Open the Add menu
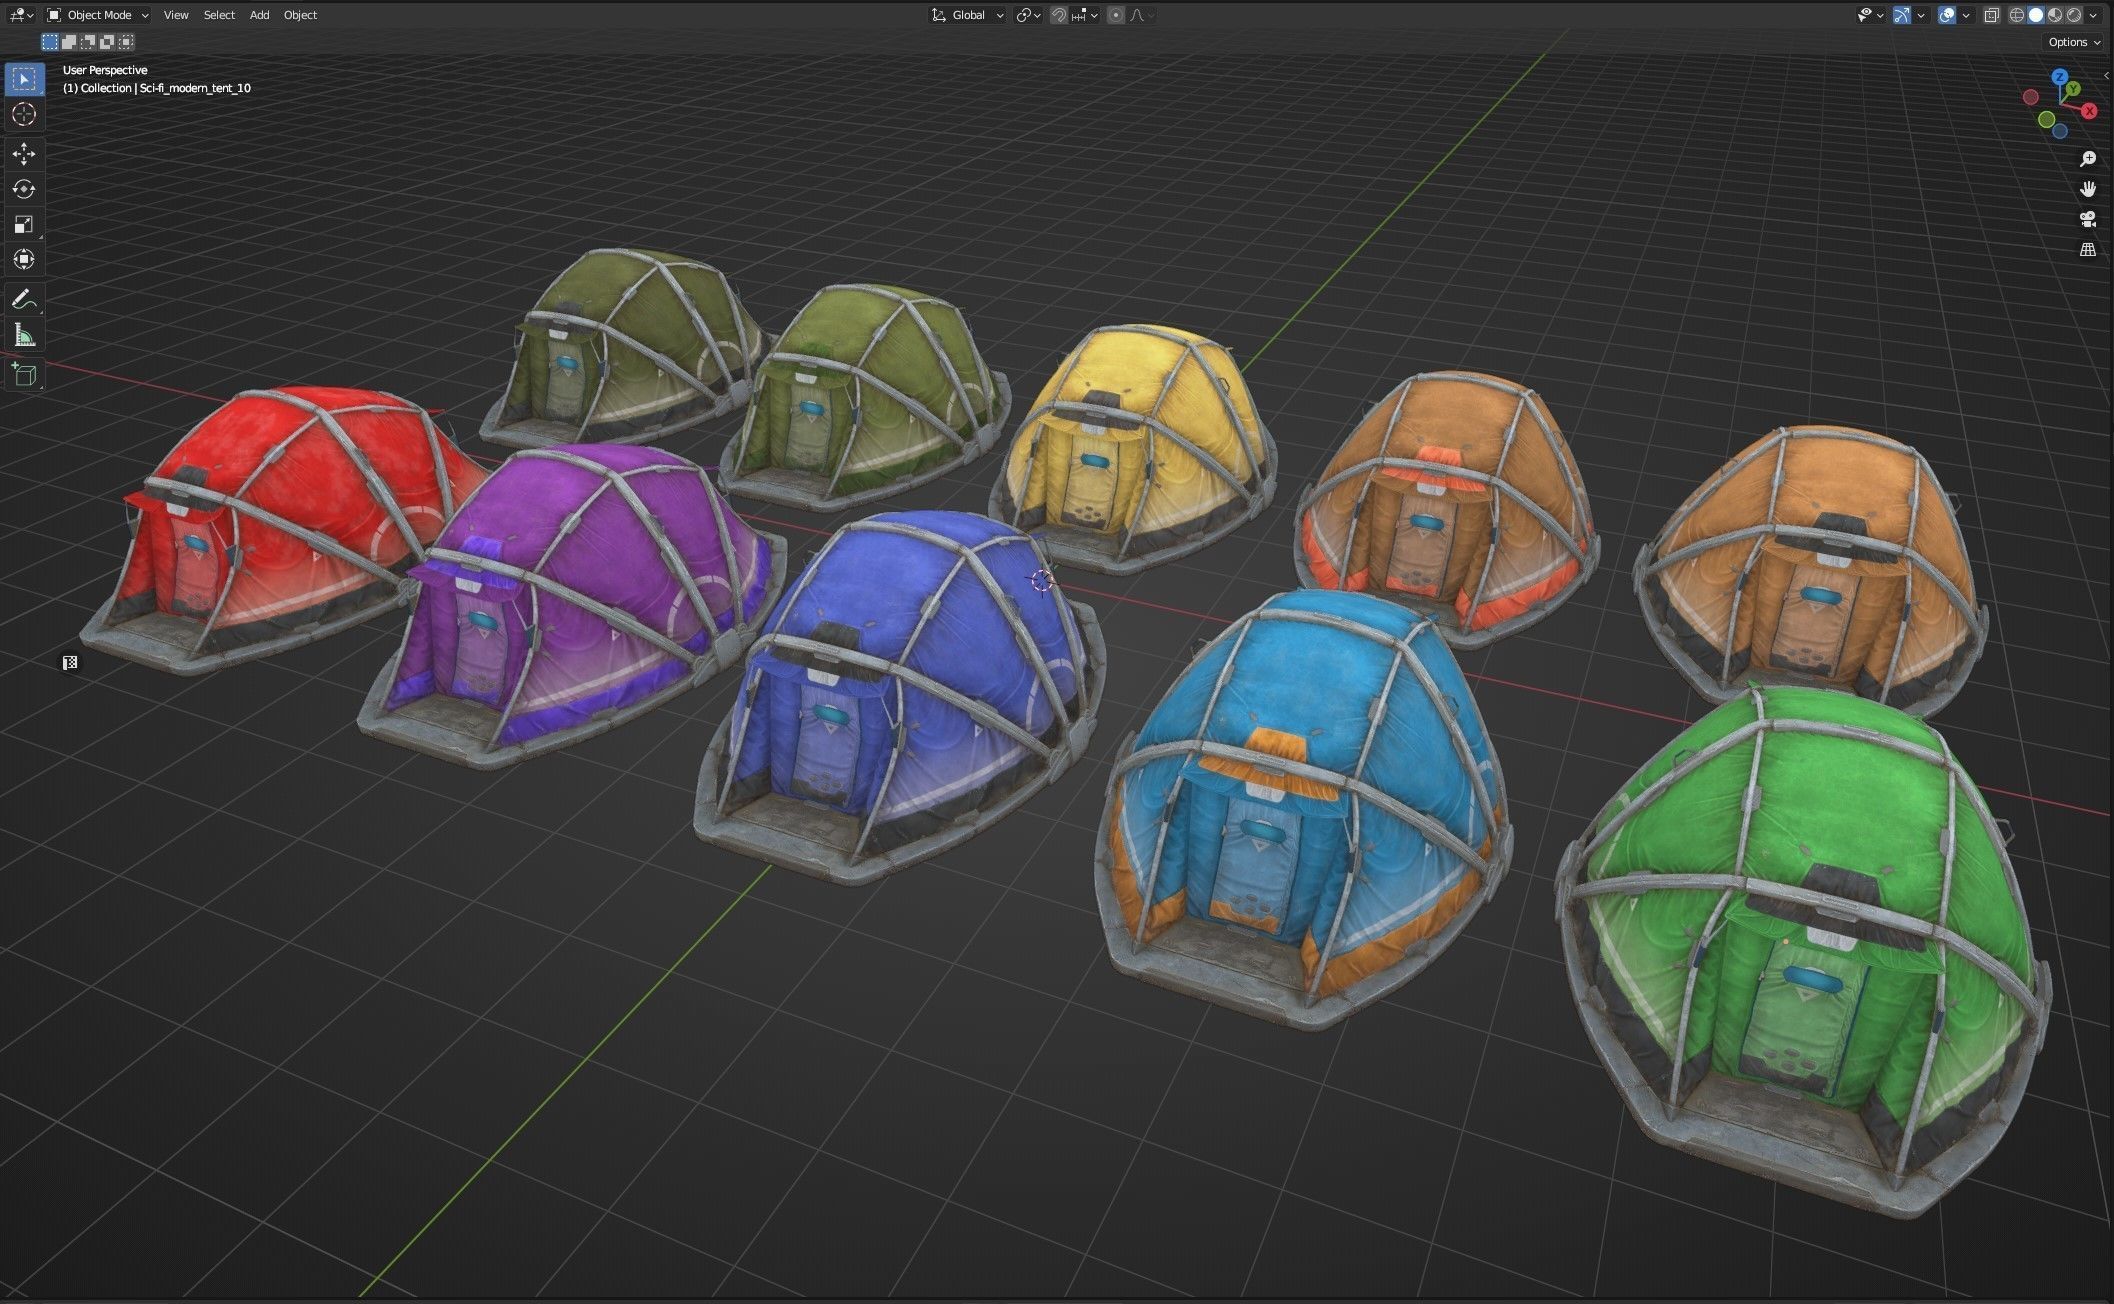2114x1304 pixels. [x=259, y=15]
